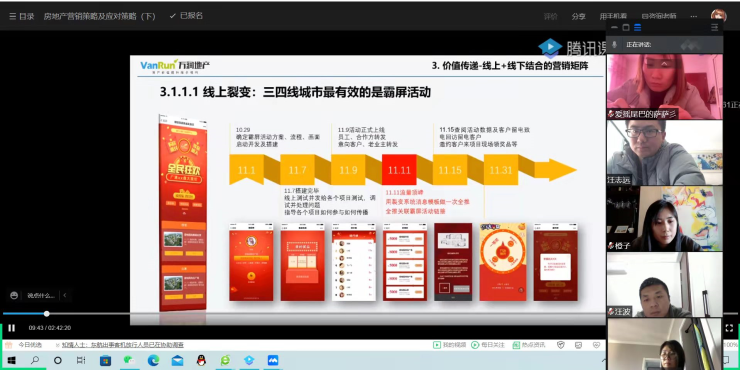Open Microsoft Store from the taskbar
This screenshot has width=740, height=370.
click(105, 361)
